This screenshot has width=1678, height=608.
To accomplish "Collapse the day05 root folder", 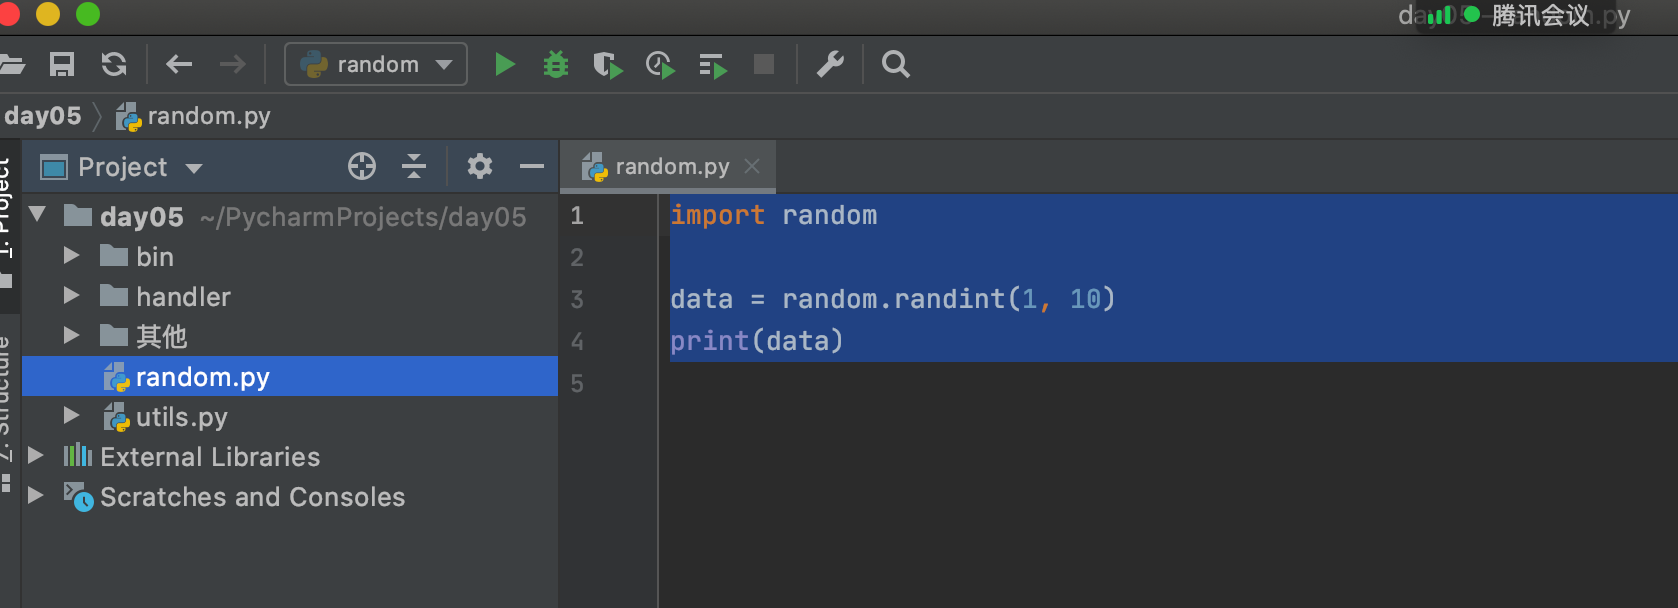I will click(x=38, y=214).
